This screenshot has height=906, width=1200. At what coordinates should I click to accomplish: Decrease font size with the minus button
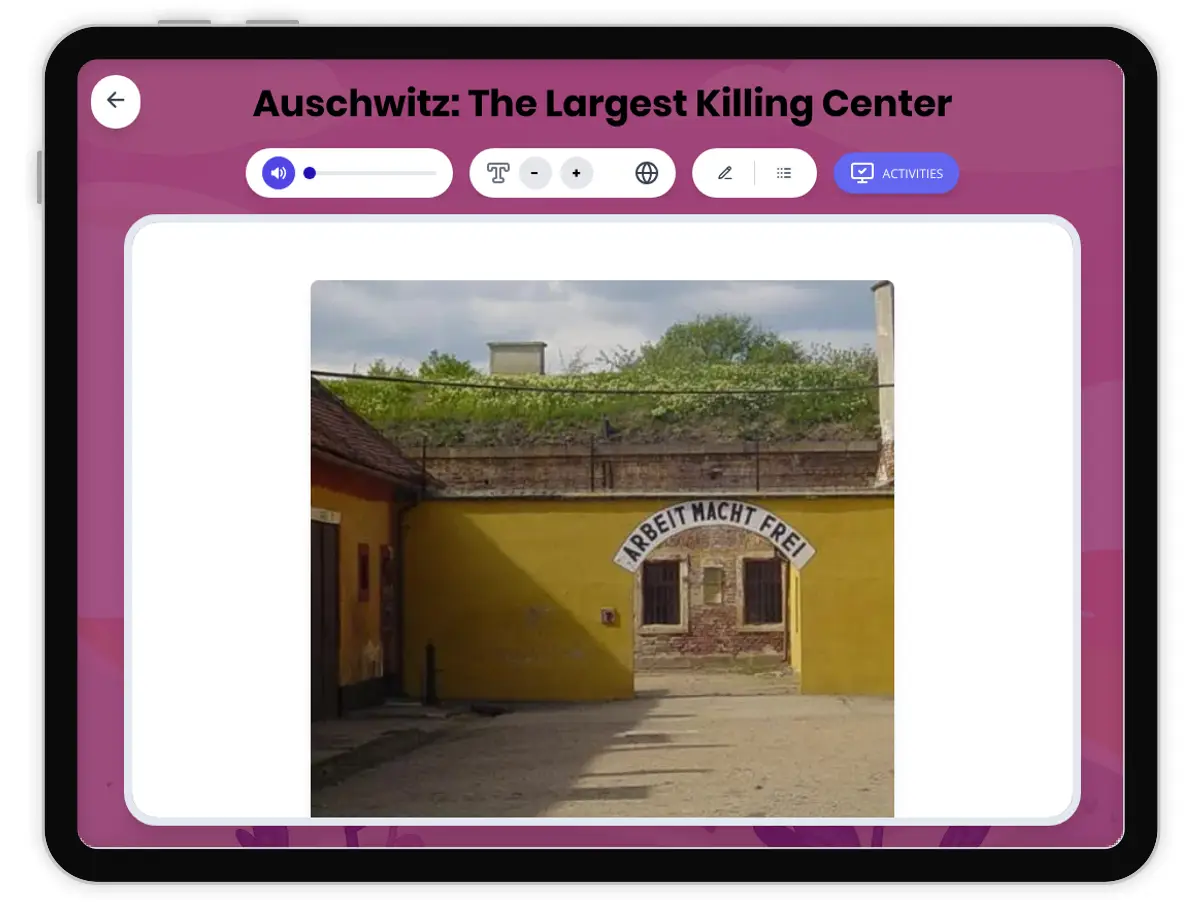pos(535,172)
